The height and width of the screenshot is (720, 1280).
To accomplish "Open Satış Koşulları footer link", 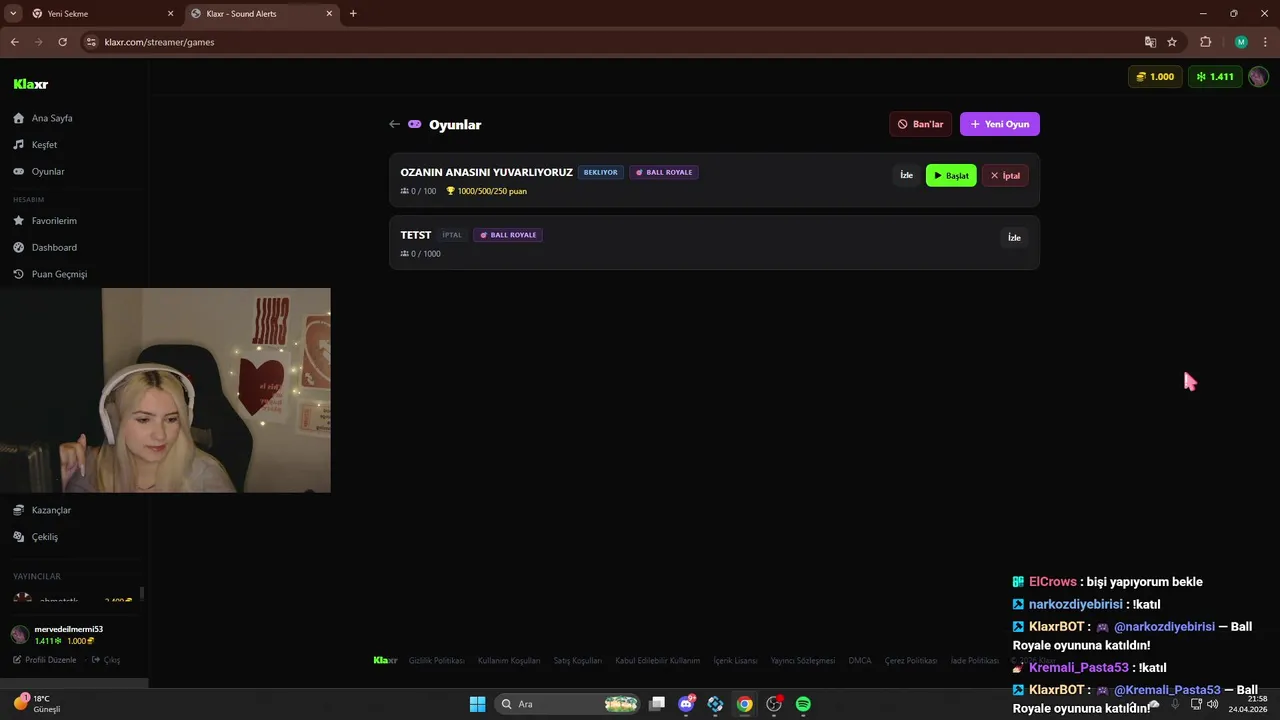I will 578,661.
